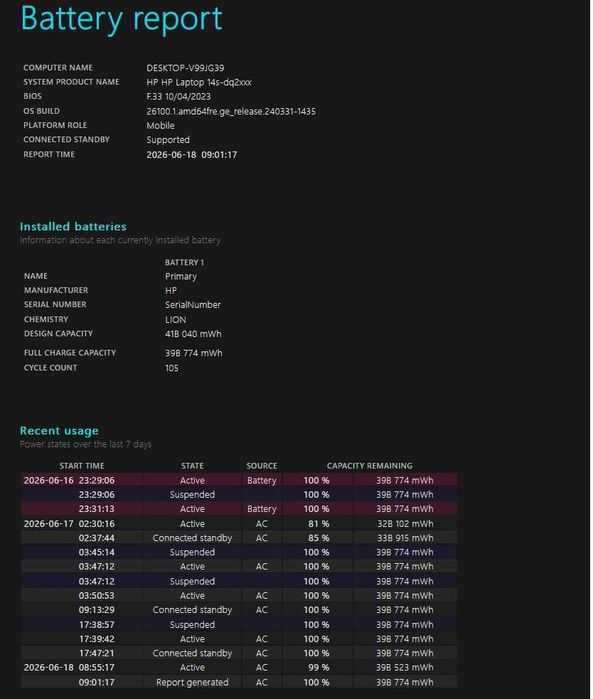593x699 pixels.
Task: Click the Installed batteries heading
Action: coord(73,226)
